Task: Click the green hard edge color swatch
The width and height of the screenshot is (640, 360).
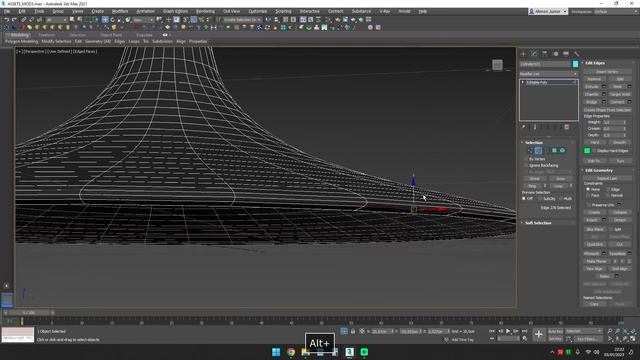Action: 587,151
